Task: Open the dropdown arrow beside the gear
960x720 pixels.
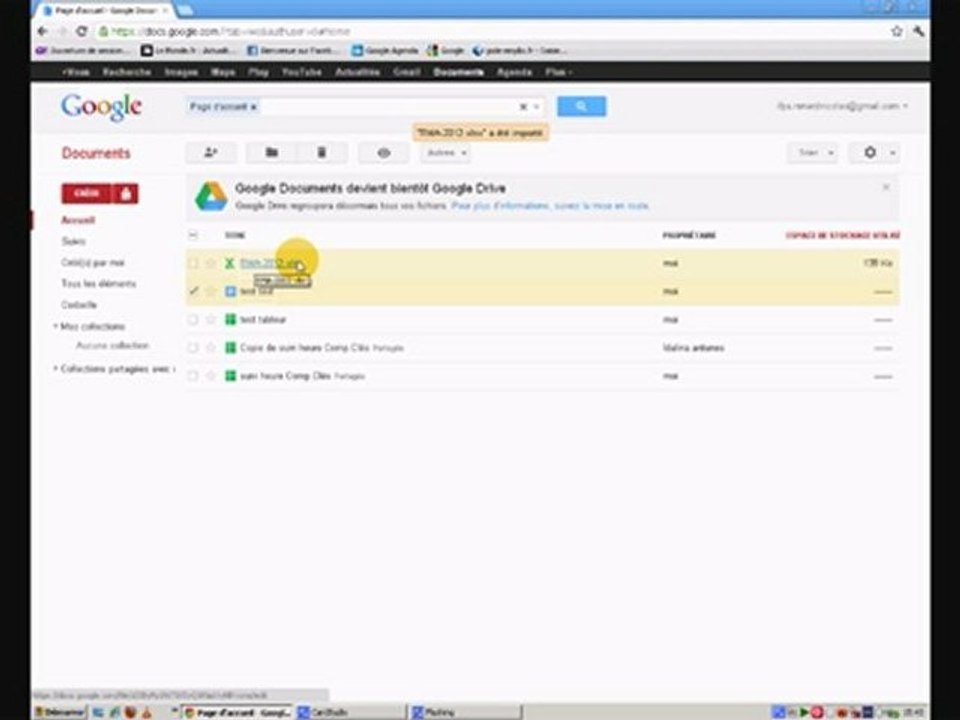Action: (893, 152)
